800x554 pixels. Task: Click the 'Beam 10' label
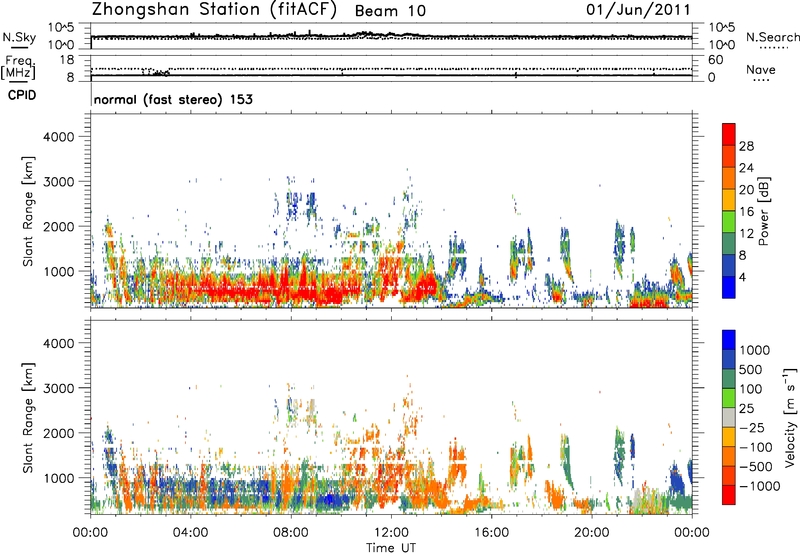[x=390, y=11]
